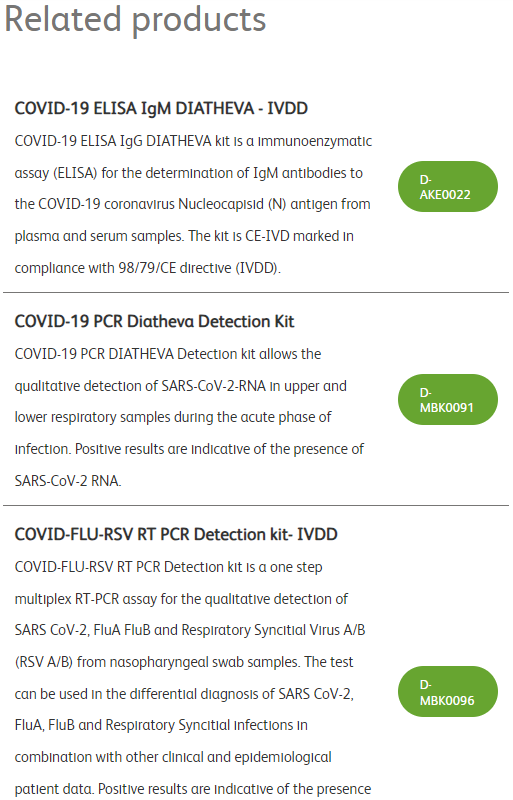Select the green D-MBK0091 product code button
Viewport: 513px width, 800px height.
448,399
